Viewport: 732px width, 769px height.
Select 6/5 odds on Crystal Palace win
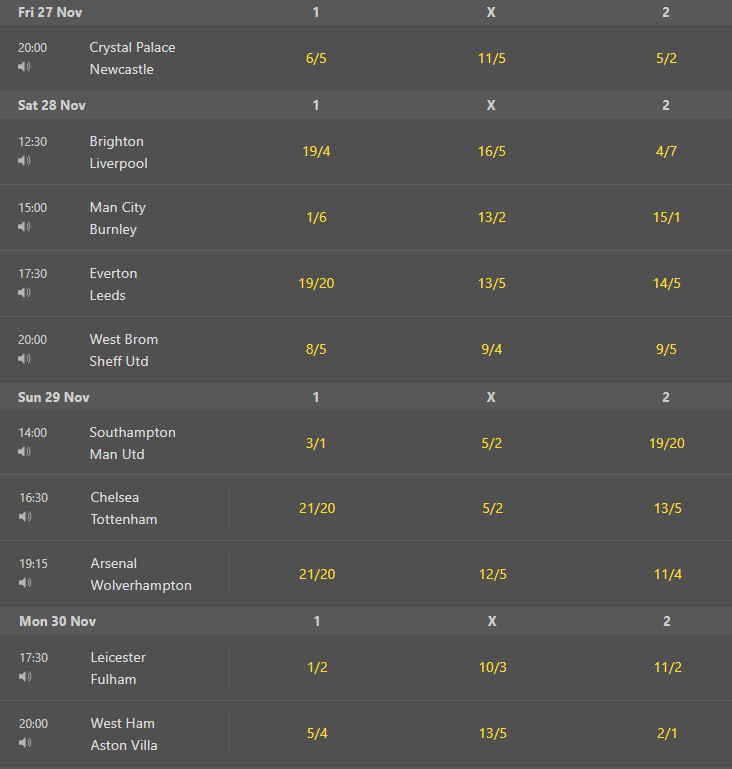(316, 58)
